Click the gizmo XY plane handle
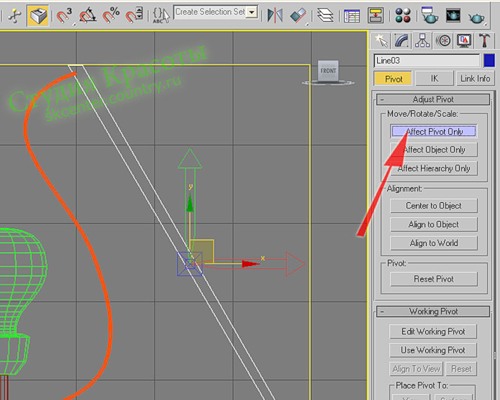 pyautogui.click(x=202, y=251)
